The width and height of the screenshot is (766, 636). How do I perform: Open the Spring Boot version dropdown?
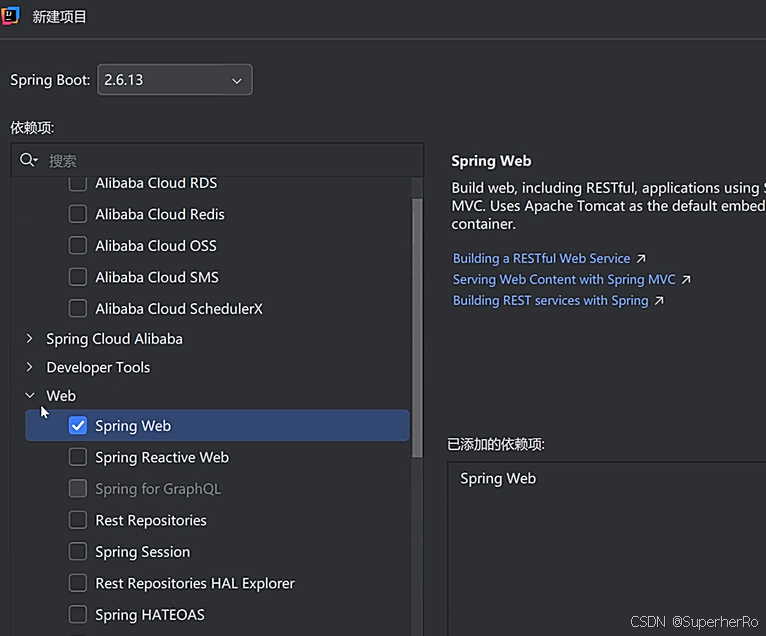tap(175, 80)
